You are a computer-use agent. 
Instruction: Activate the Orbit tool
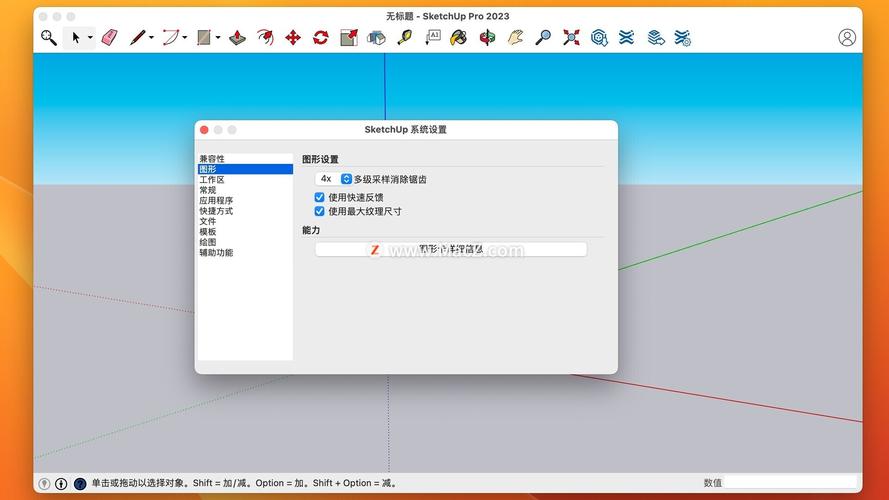487,38
